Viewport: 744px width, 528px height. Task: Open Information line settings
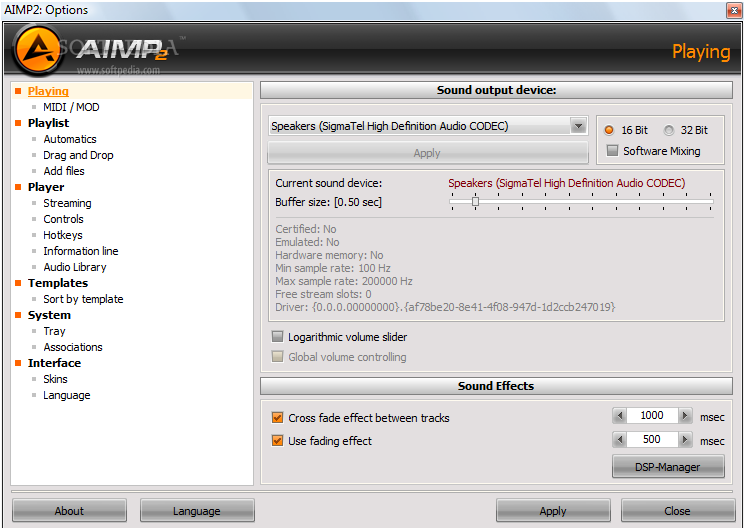(x=81, y=251)
